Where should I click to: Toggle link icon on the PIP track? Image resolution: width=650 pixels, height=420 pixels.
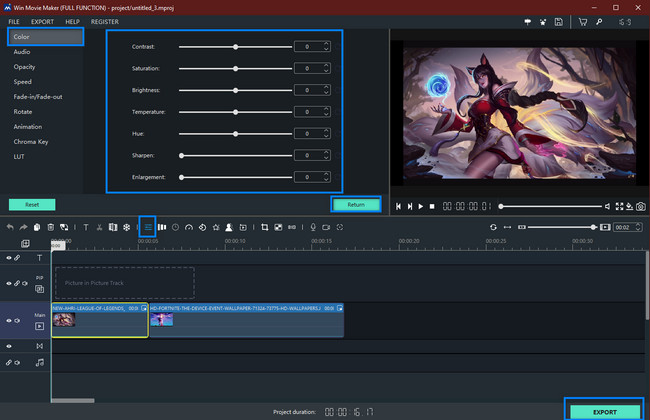pyautogui.click(x=17, y=284)
